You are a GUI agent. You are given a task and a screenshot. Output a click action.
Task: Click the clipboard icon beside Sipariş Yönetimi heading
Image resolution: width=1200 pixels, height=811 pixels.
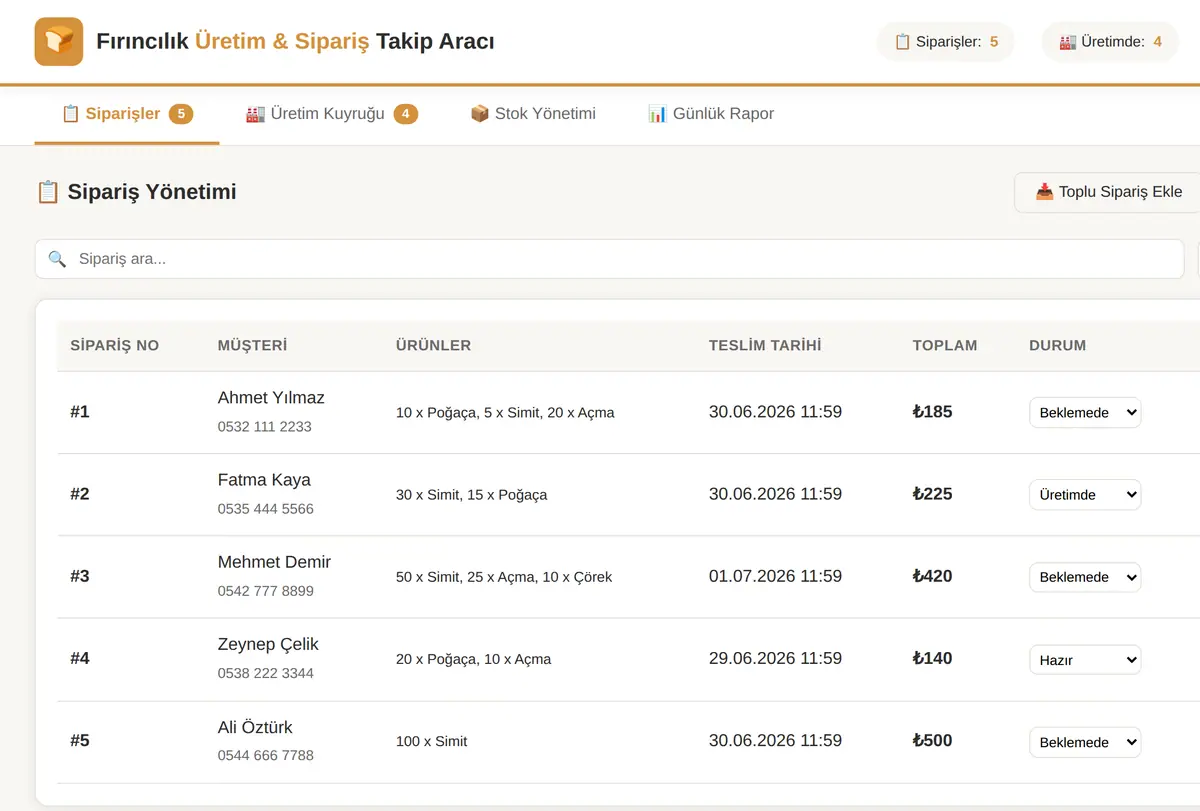(47, 192)
